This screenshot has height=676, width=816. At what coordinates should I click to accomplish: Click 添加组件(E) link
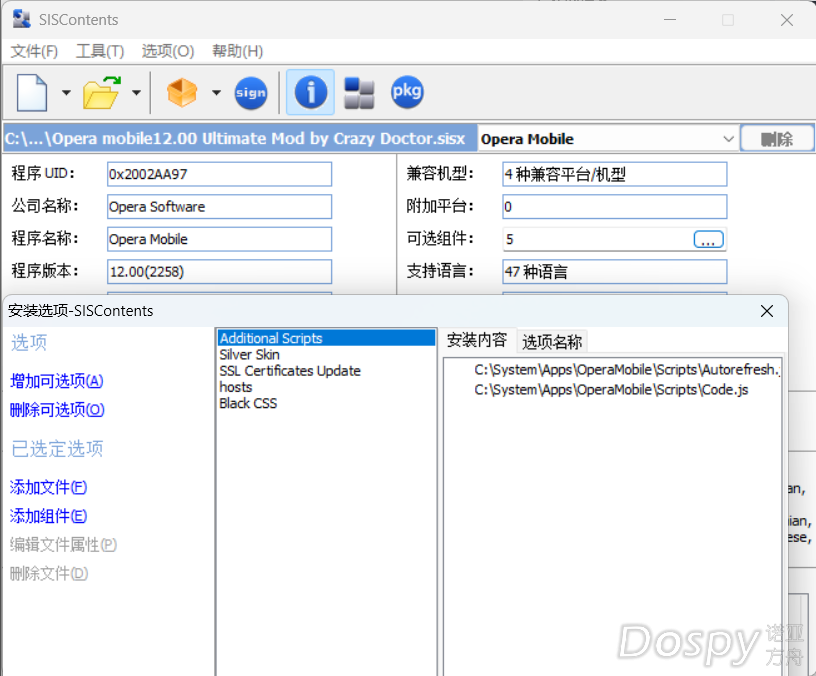(48, 516)
